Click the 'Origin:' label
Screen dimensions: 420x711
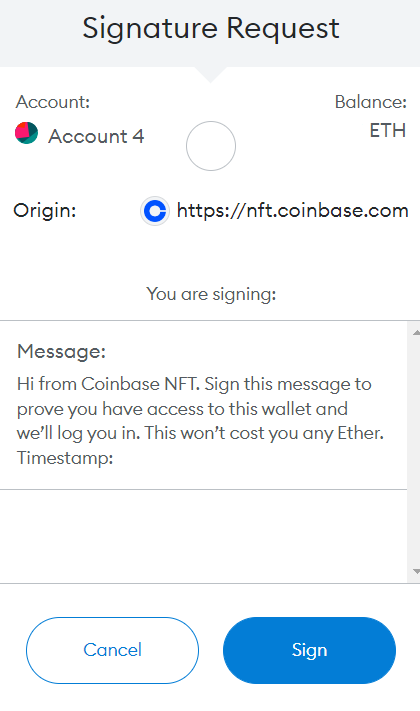point(44,210)
